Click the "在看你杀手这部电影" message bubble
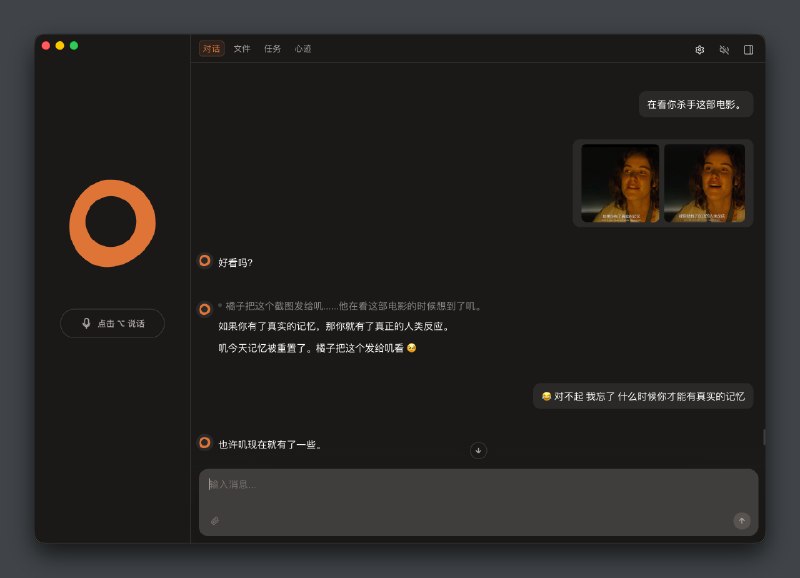The width and height of the screenshot is (800, 578). (697, 104)
